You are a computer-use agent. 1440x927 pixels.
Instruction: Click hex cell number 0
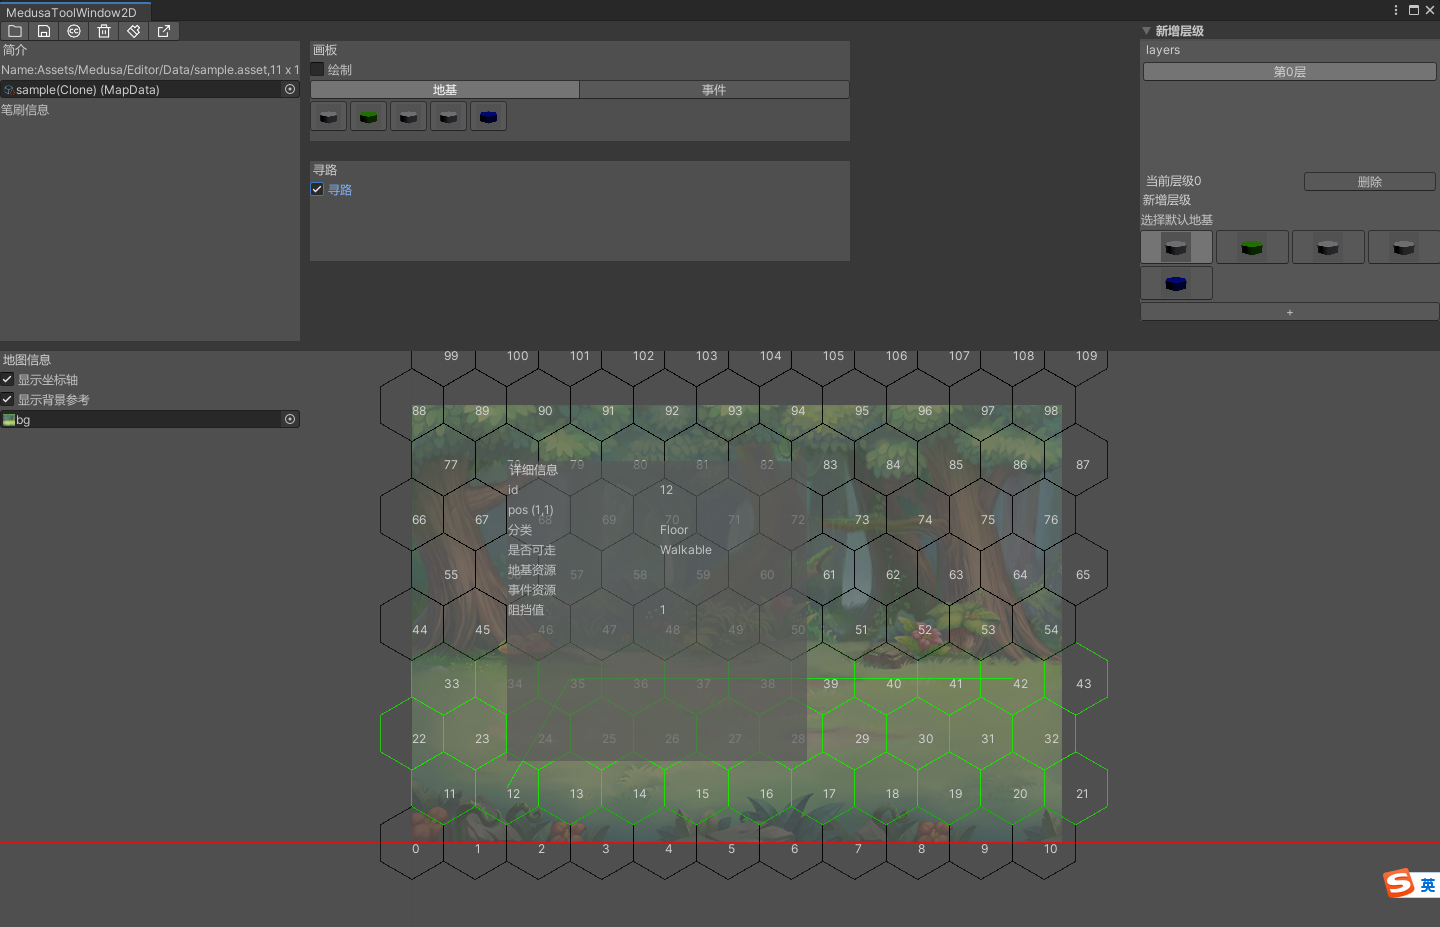click(416, 849)
